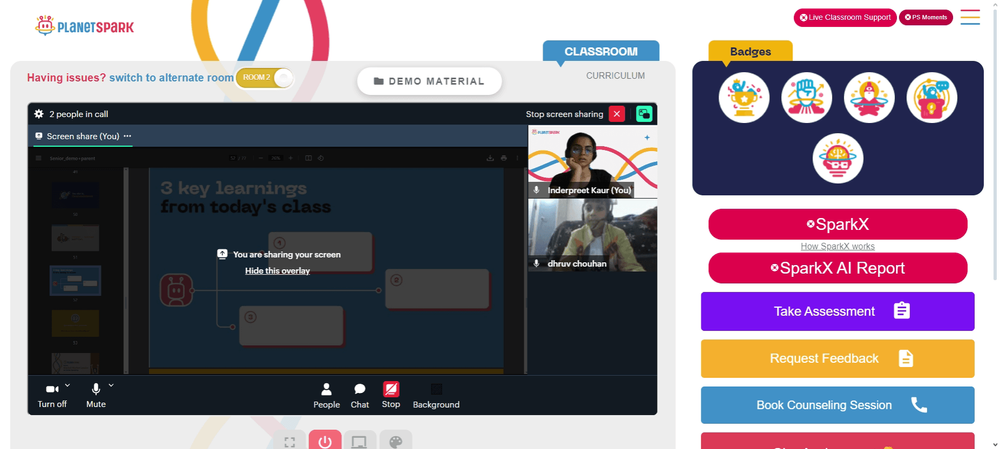Click 'Having issues?' text
This screenshot has width=1000, height=449.
pos(66,78)
